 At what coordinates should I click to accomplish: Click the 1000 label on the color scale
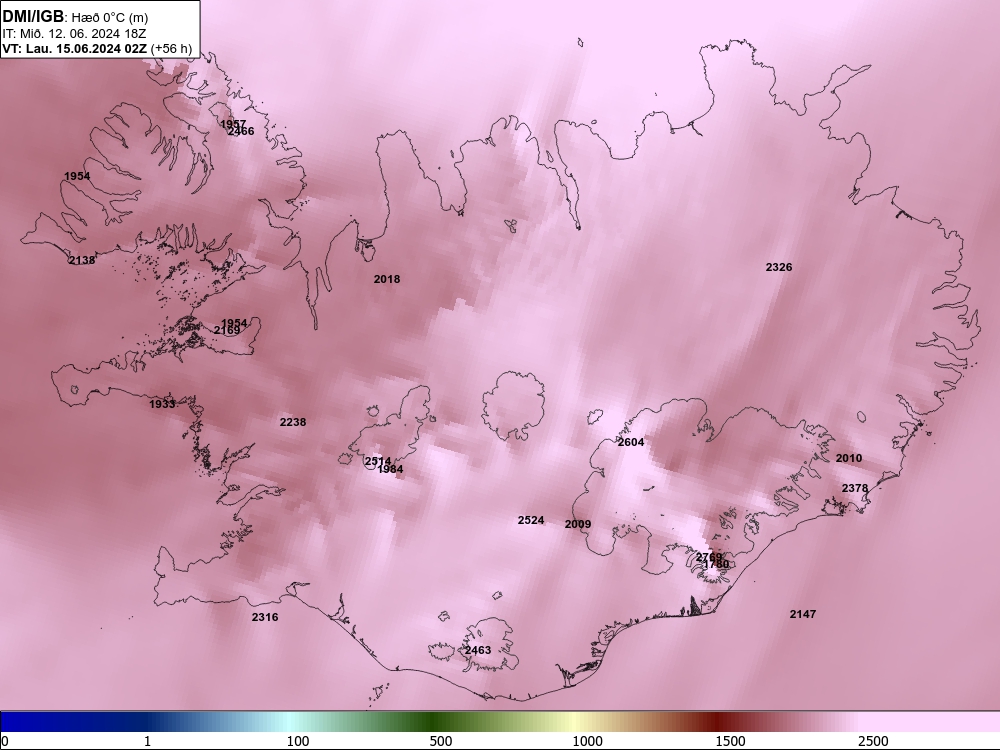pos(587,741)
